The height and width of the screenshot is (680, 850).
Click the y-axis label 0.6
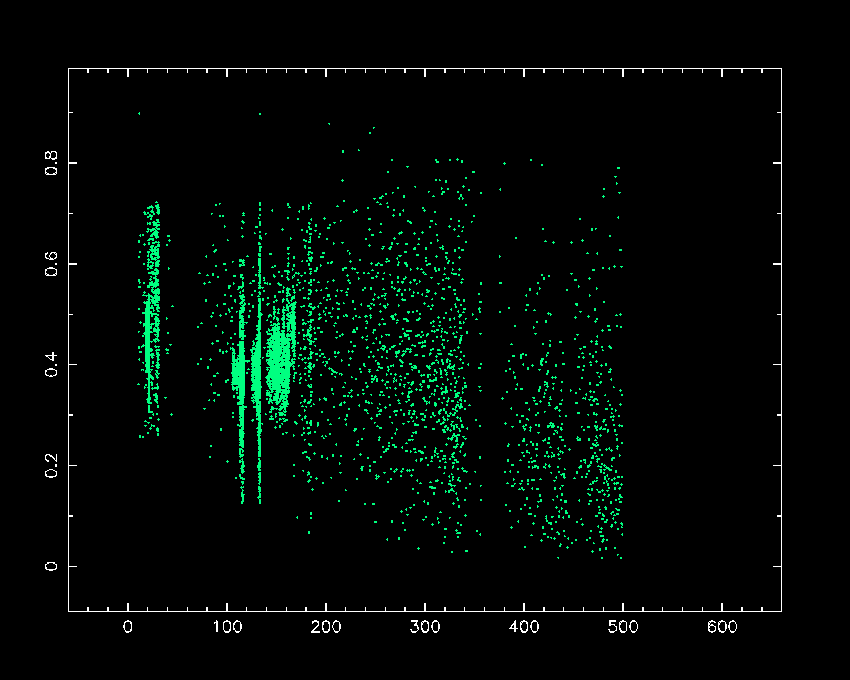tap(51, 264)
